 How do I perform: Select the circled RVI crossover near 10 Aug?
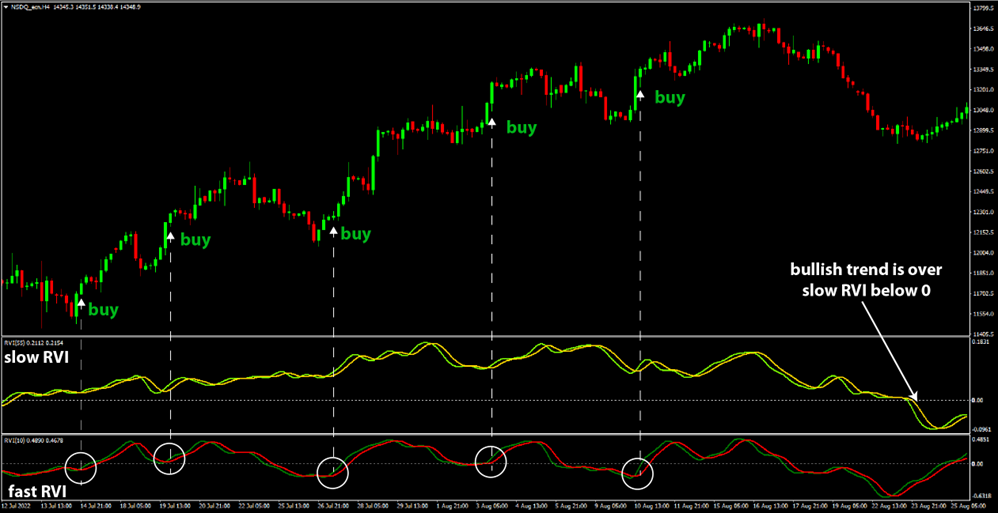[x=638, y=472]
